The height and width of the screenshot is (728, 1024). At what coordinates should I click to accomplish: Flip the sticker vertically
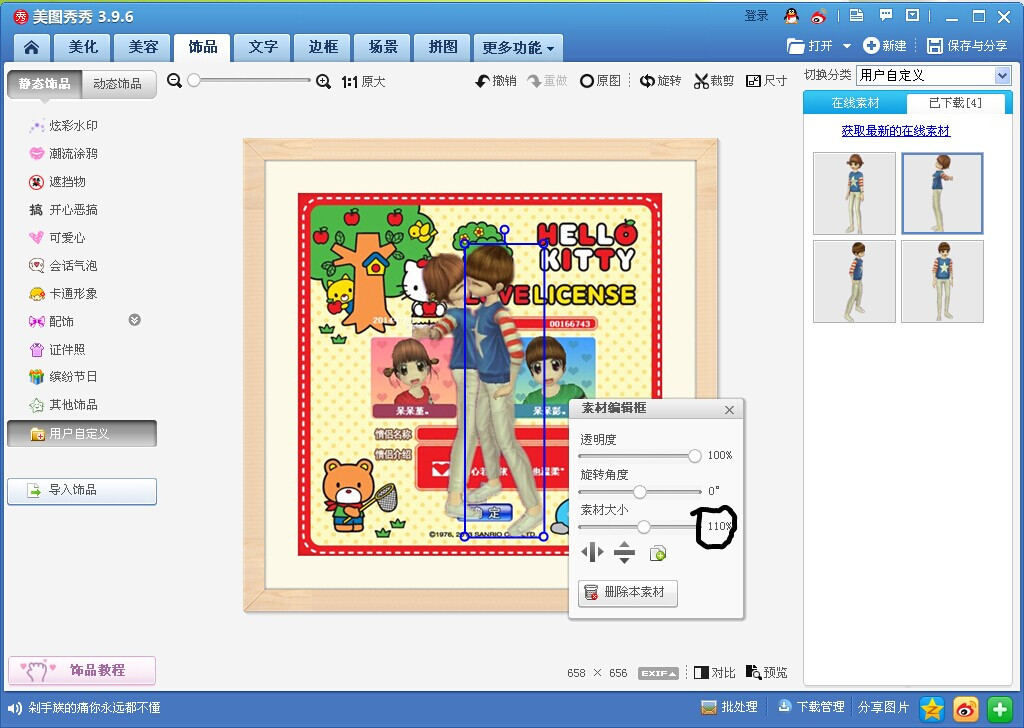(624, 552)
